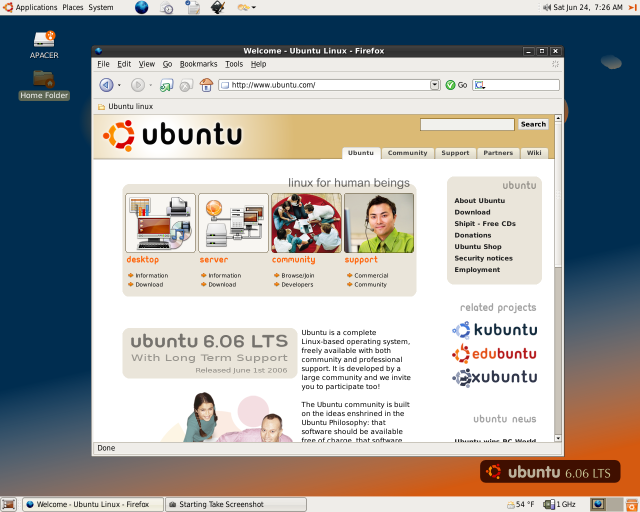
Task: Open the About Ubuntu link
Action: click(480, 200)
